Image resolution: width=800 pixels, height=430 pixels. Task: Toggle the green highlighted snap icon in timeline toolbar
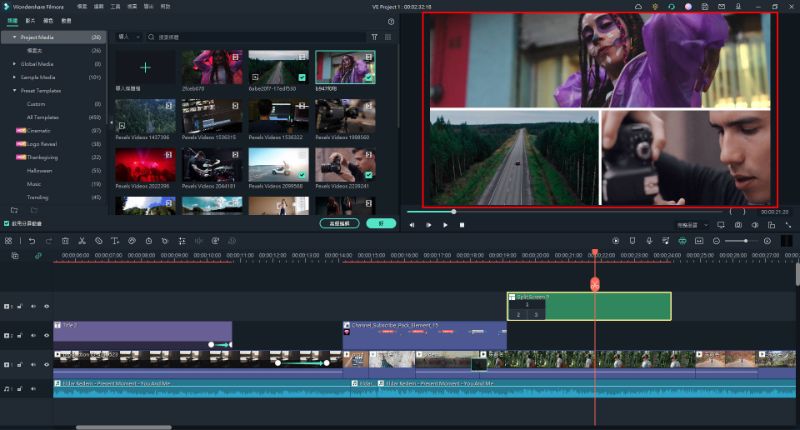(682, 241)
